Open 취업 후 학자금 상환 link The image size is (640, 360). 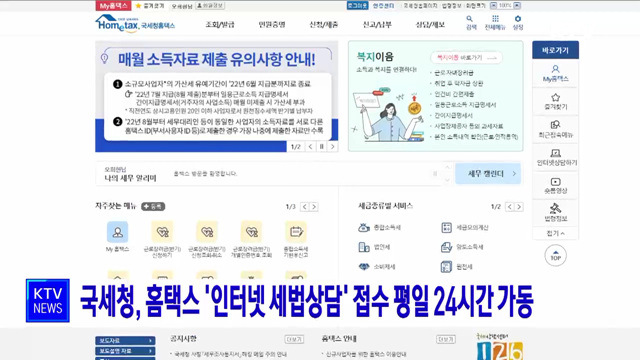(x=458, y=83)
